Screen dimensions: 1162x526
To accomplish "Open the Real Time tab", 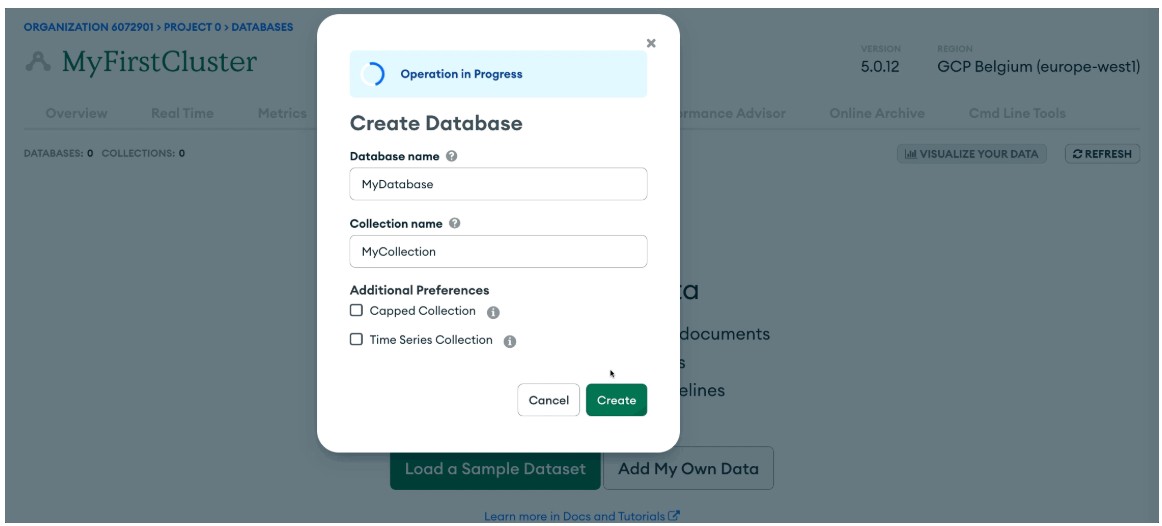I will click(182, 113).
